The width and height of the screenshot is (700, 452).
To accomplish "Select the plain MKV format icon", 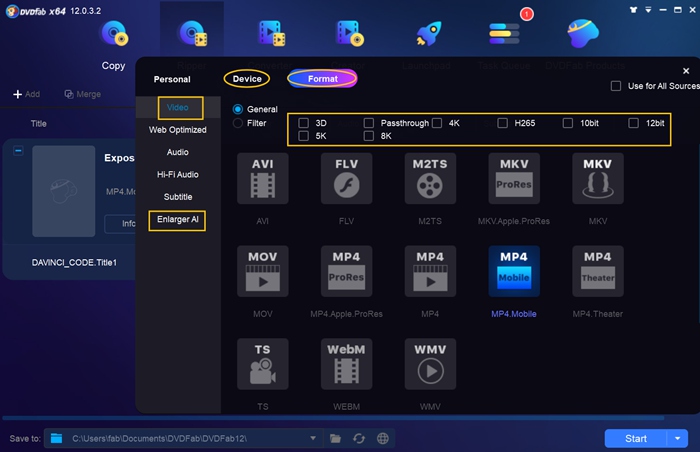I will coord(598,179).
